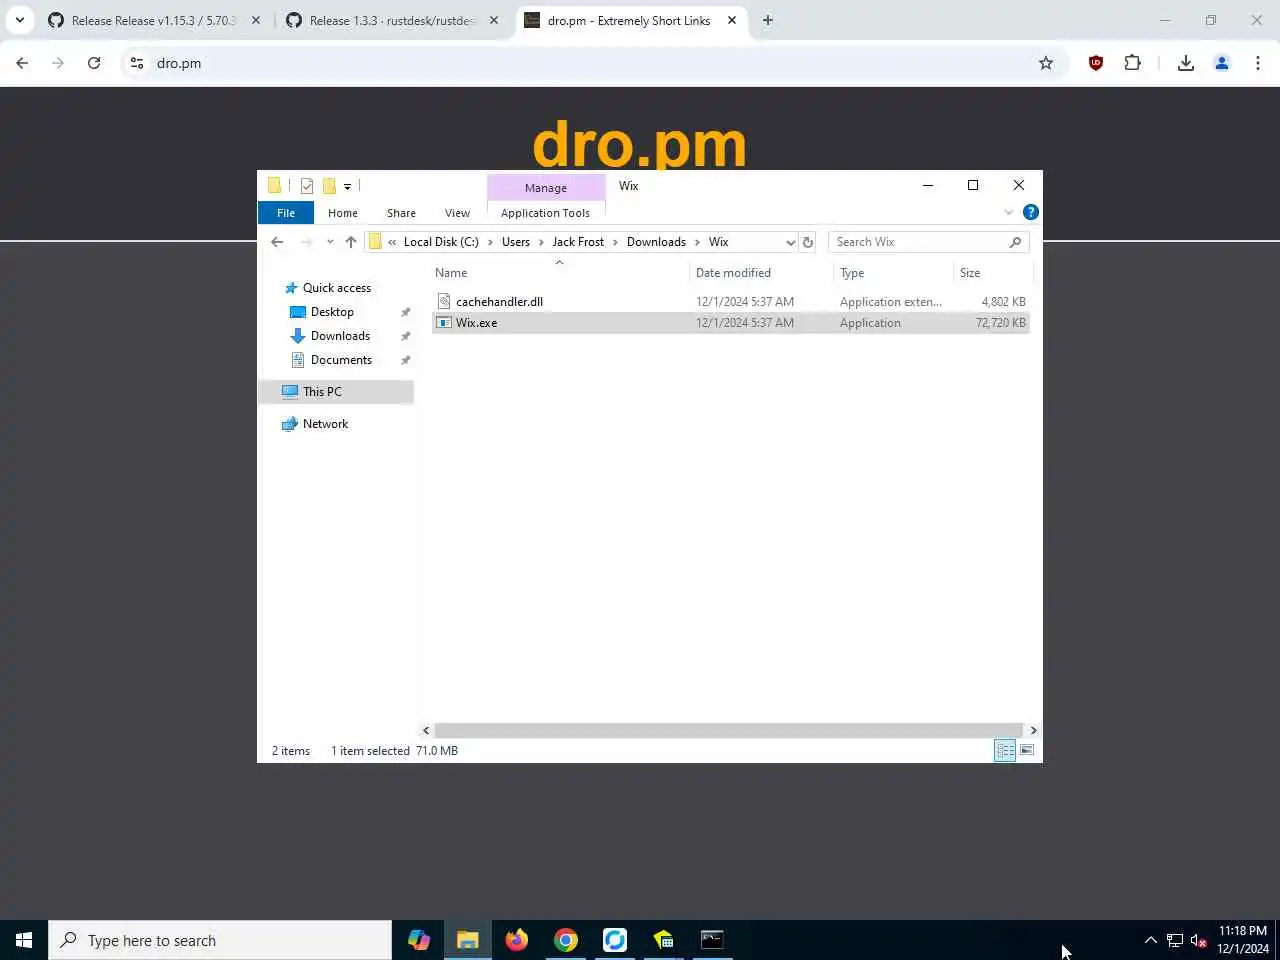Open the Share ribbon tab

click(x=401, y=213)
